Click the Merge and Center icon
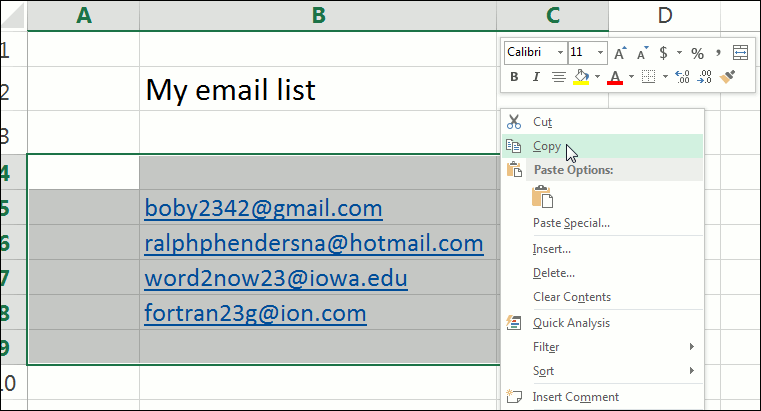 [x=740, y=52]
